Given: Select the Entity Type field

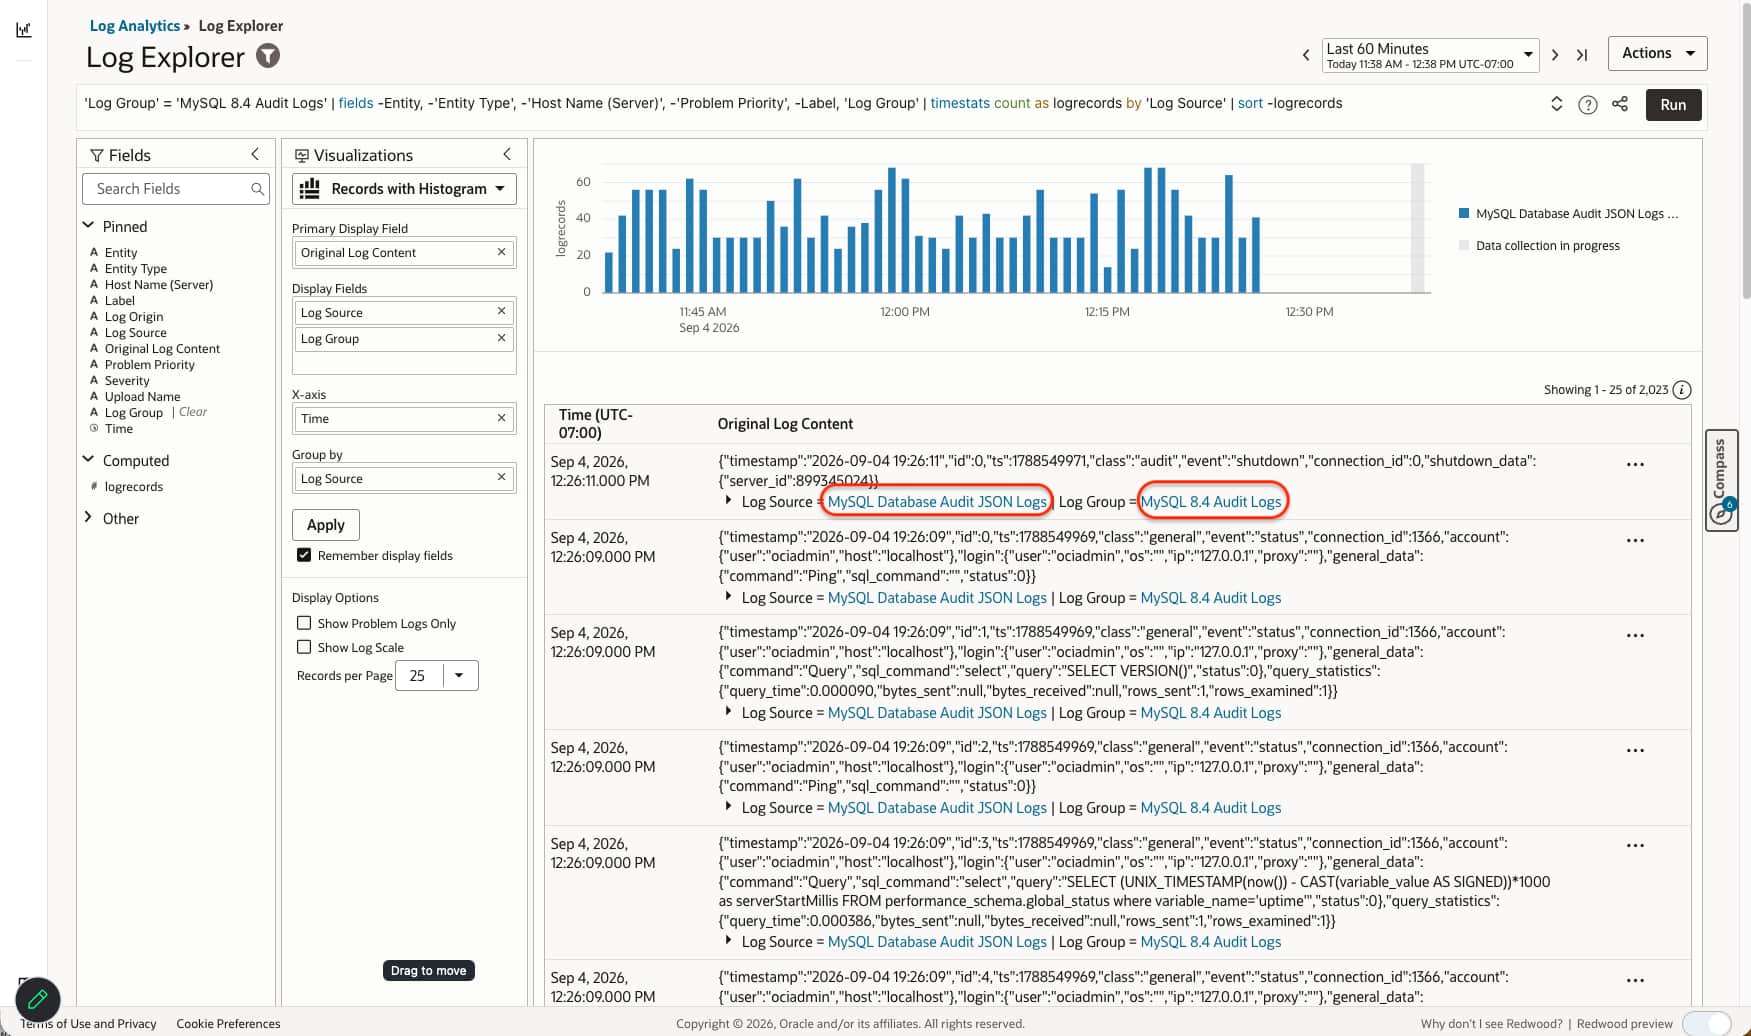Looking at the screenshot, I should tap(136, 268).
